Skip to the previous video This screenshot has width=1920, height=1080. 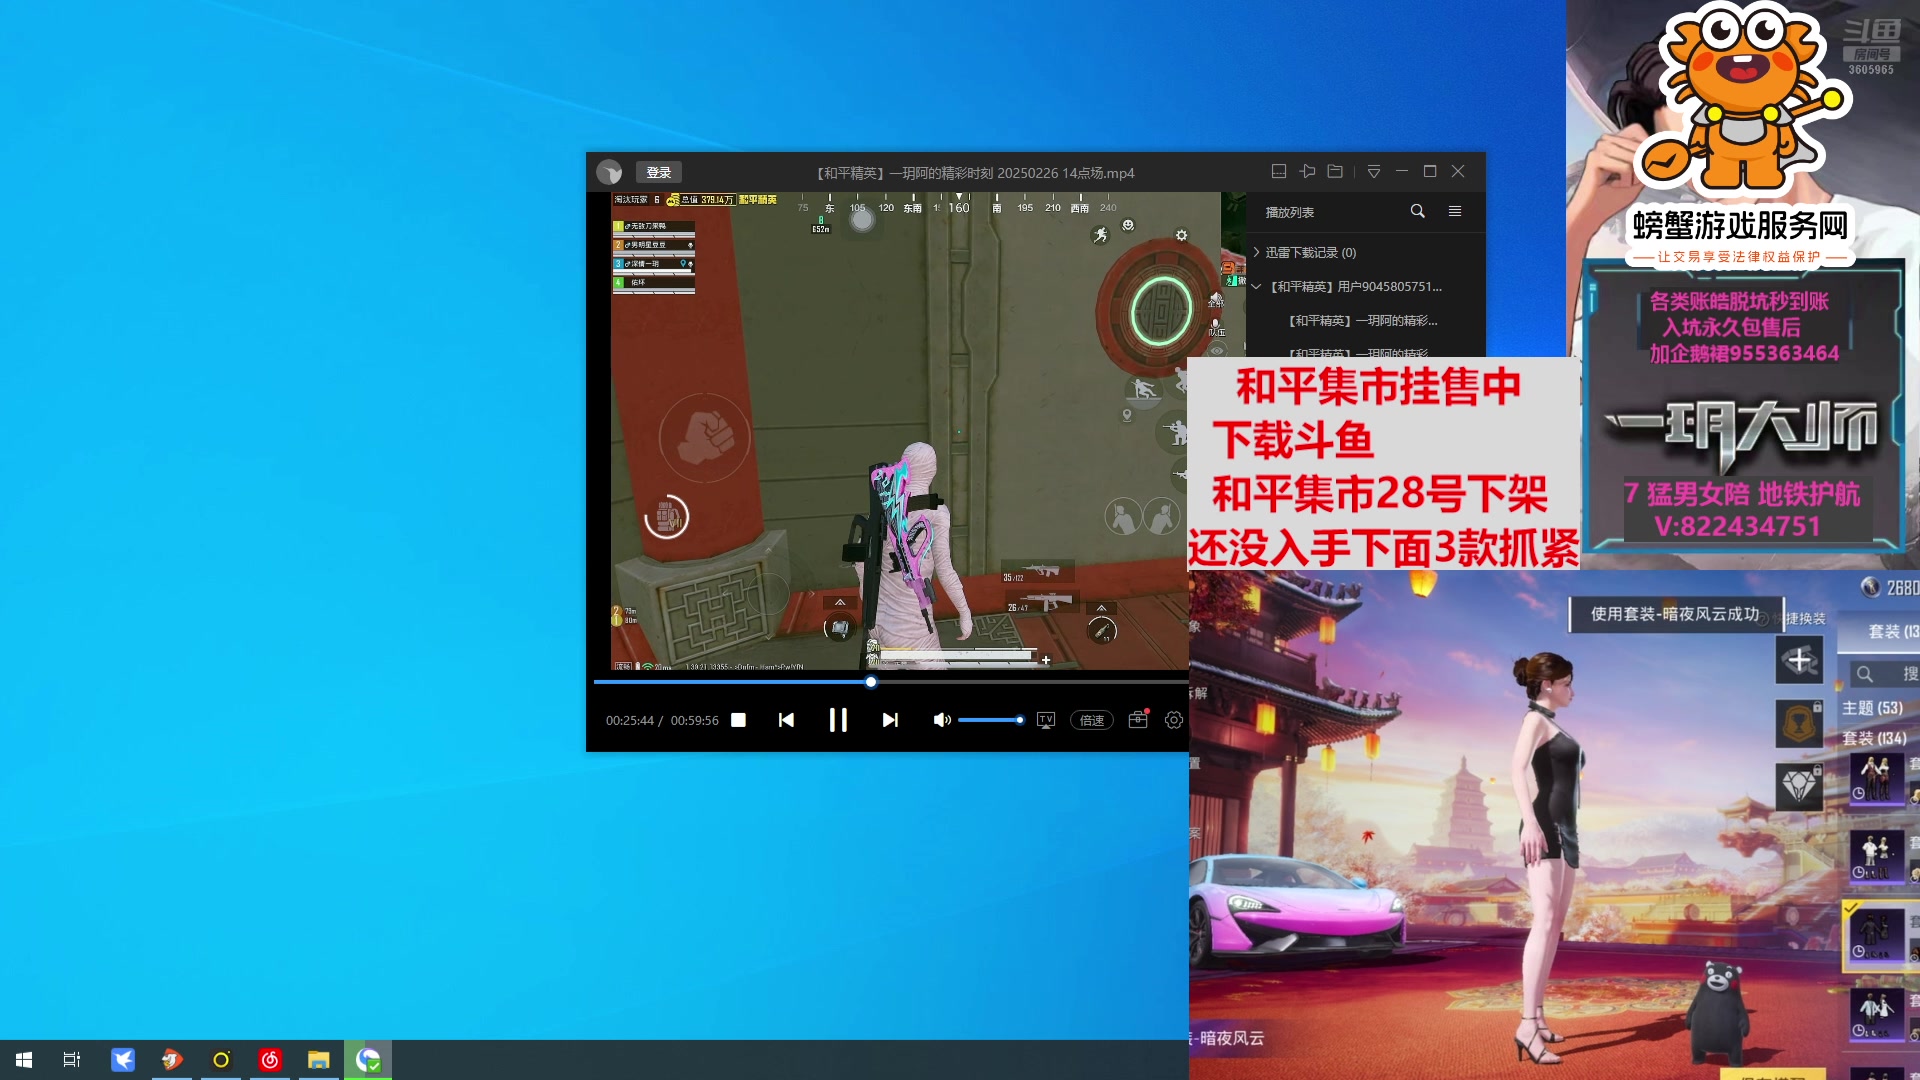coord(786,720)
